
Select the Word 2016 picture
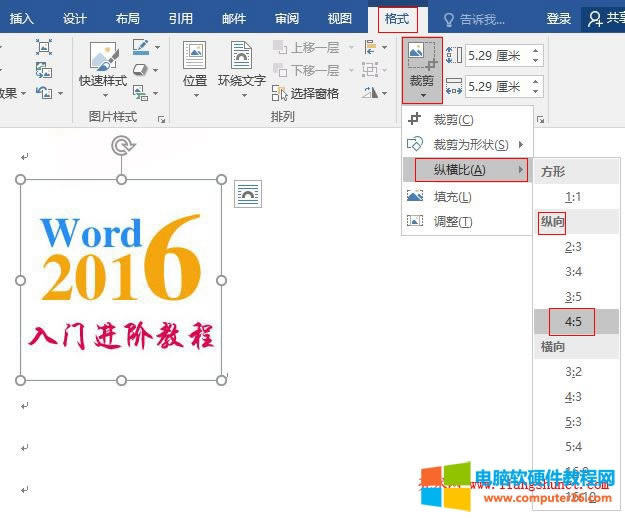[x=121, y=280]
